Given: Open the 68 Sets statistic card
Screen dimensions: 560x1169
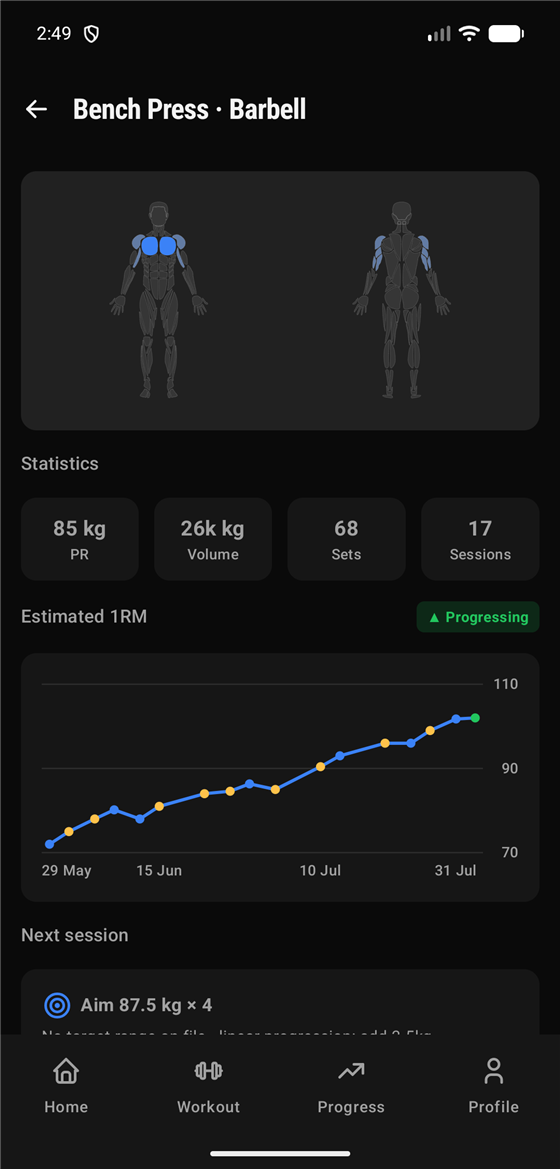Looking at the screenshot, I should [x=346, y=539].
